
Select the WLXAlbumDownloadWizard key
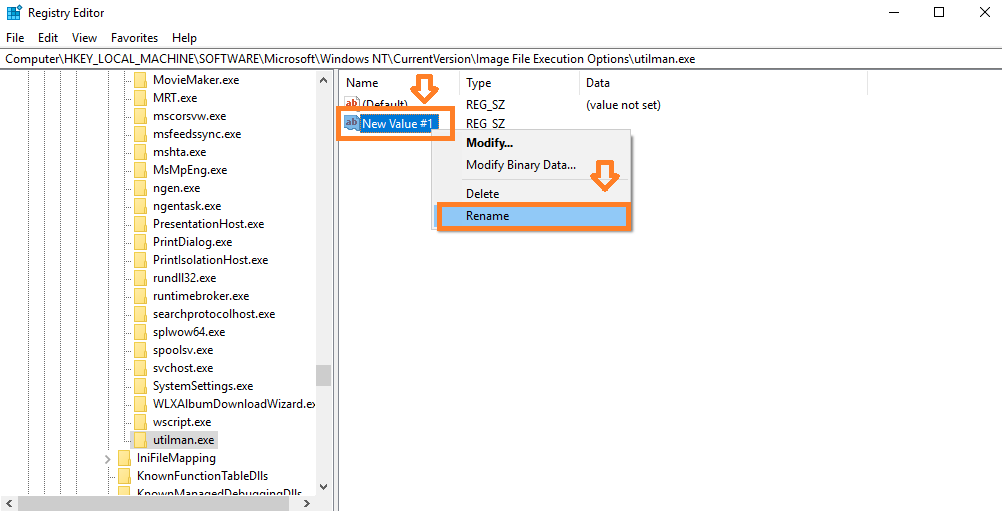click(234, 404)
